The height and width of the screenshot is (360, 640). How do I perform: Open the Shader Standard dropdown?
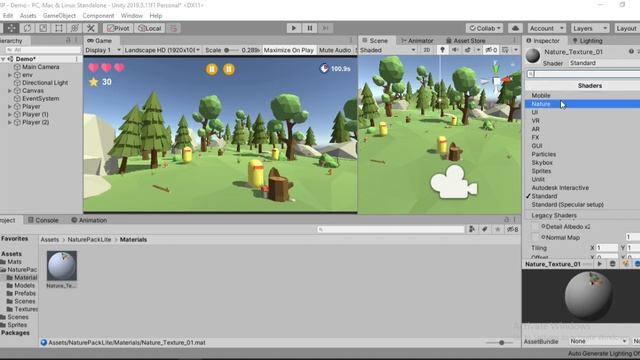click(604, 63)
